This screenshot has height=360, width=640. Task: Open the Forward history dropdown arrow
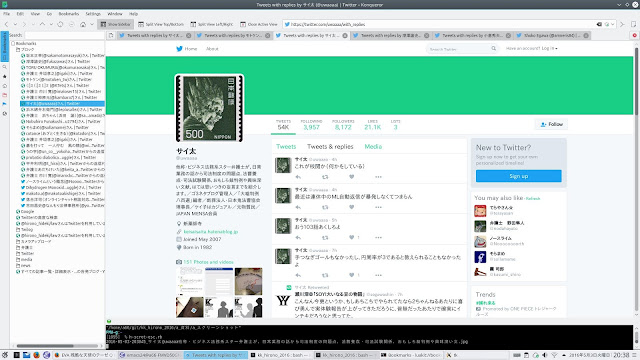point(33,24)
